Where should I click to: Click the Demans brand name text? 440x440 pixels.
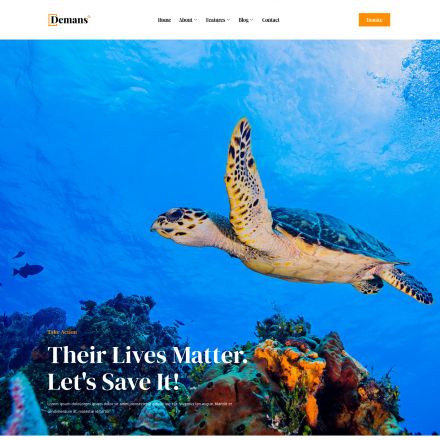pyautogui.click(x=70, y=20)
